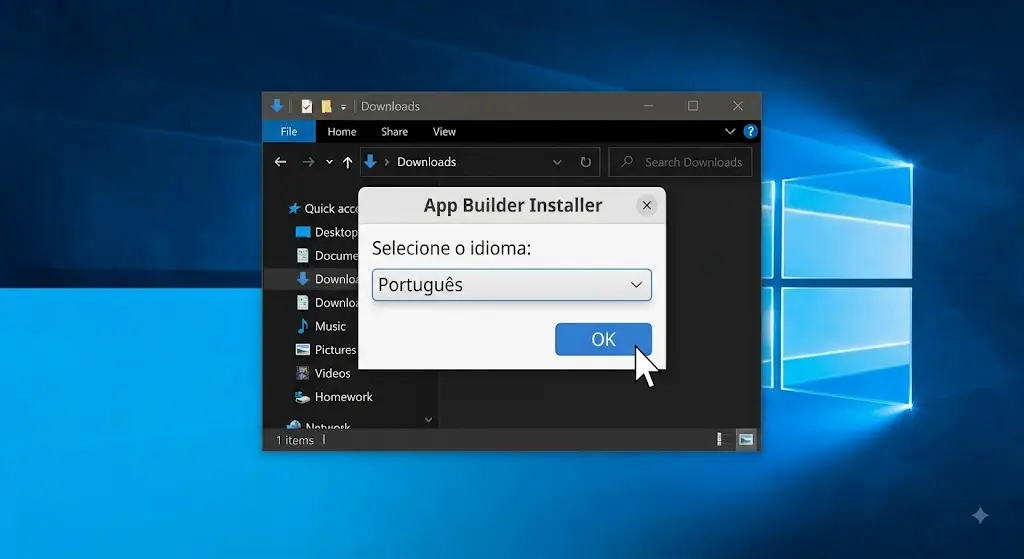The width and height of the screenshot is (1024, 559).
Task: Click the Downloads path in address bar
Action: tap(426, 162)
